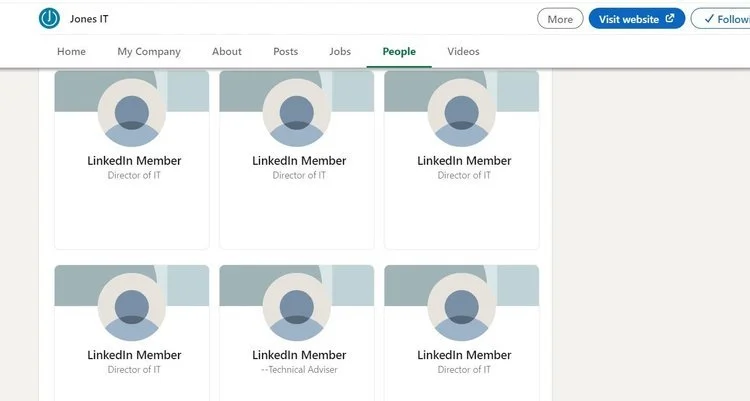
Task: Click first row middle member avatar
Action: (x=297, y=113)
